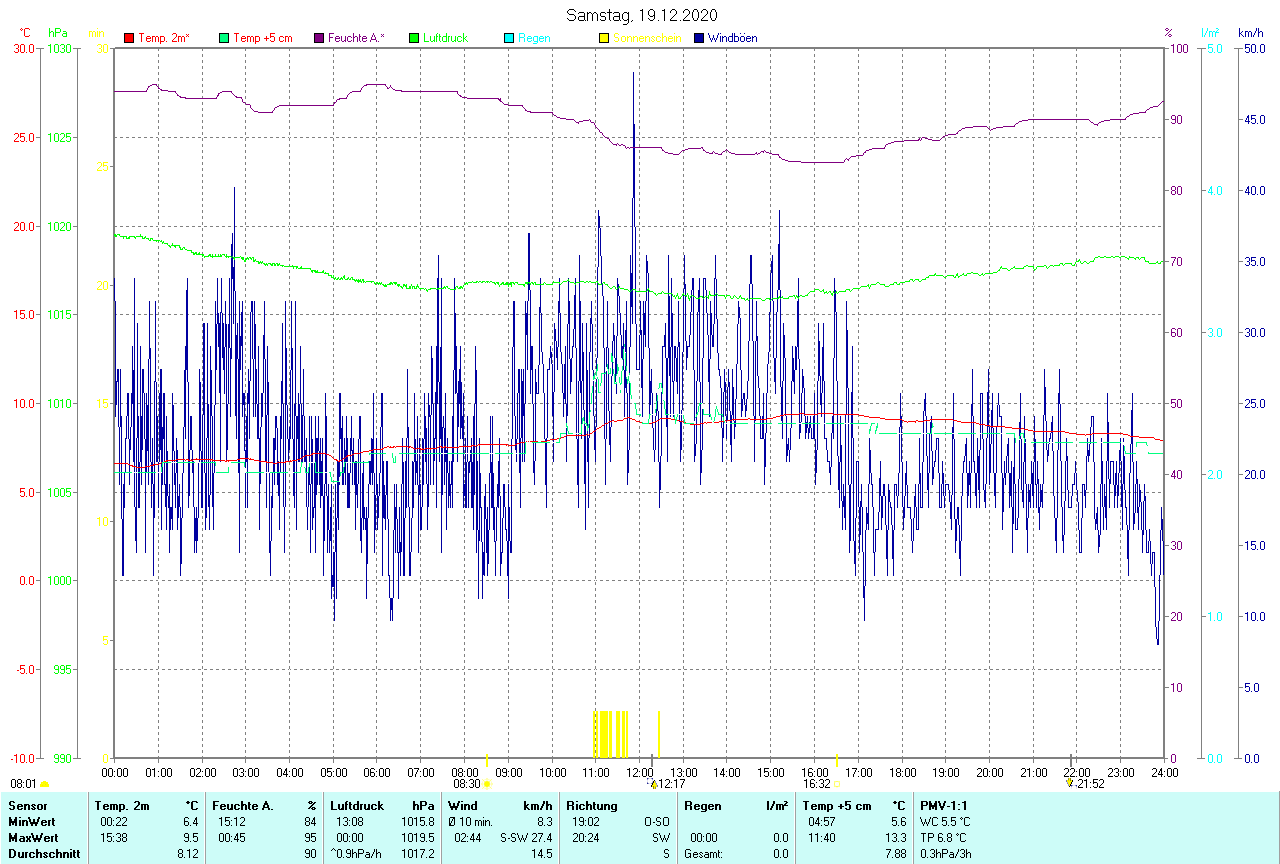1280x864 pixels.
Task: Click the wind direction time 19:02
Action: pyautogui.click(x=586, y=821)
